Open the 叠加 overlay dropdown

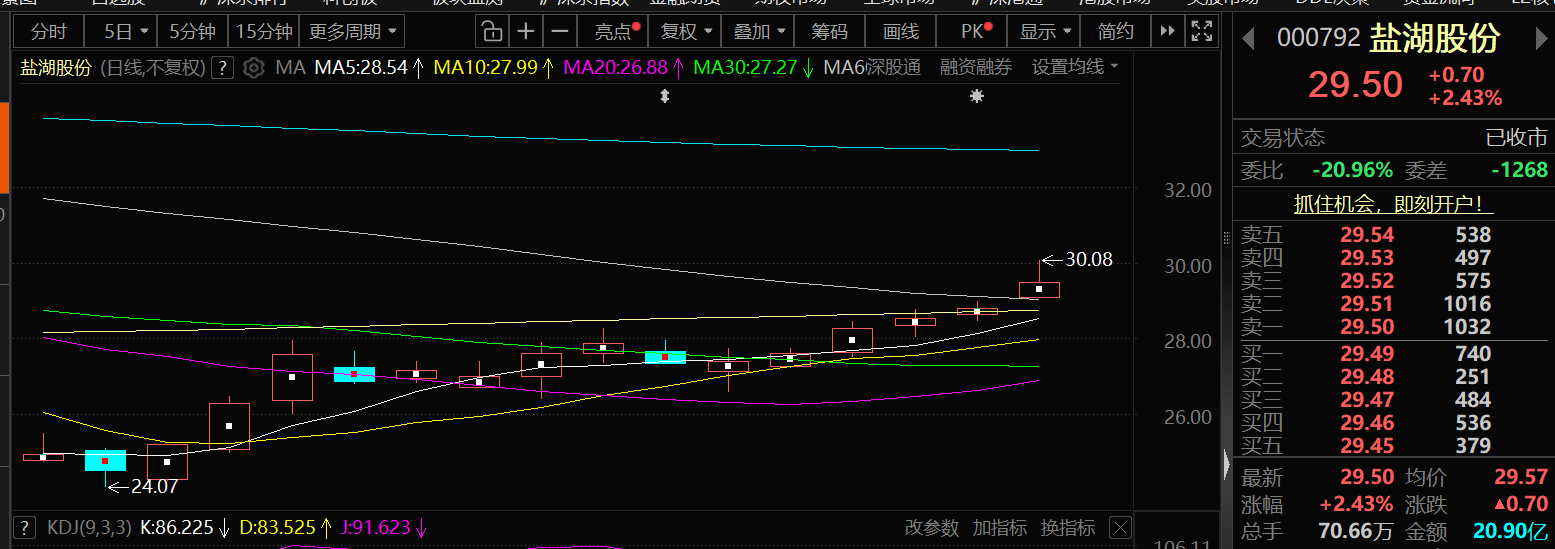coord(759,32)
